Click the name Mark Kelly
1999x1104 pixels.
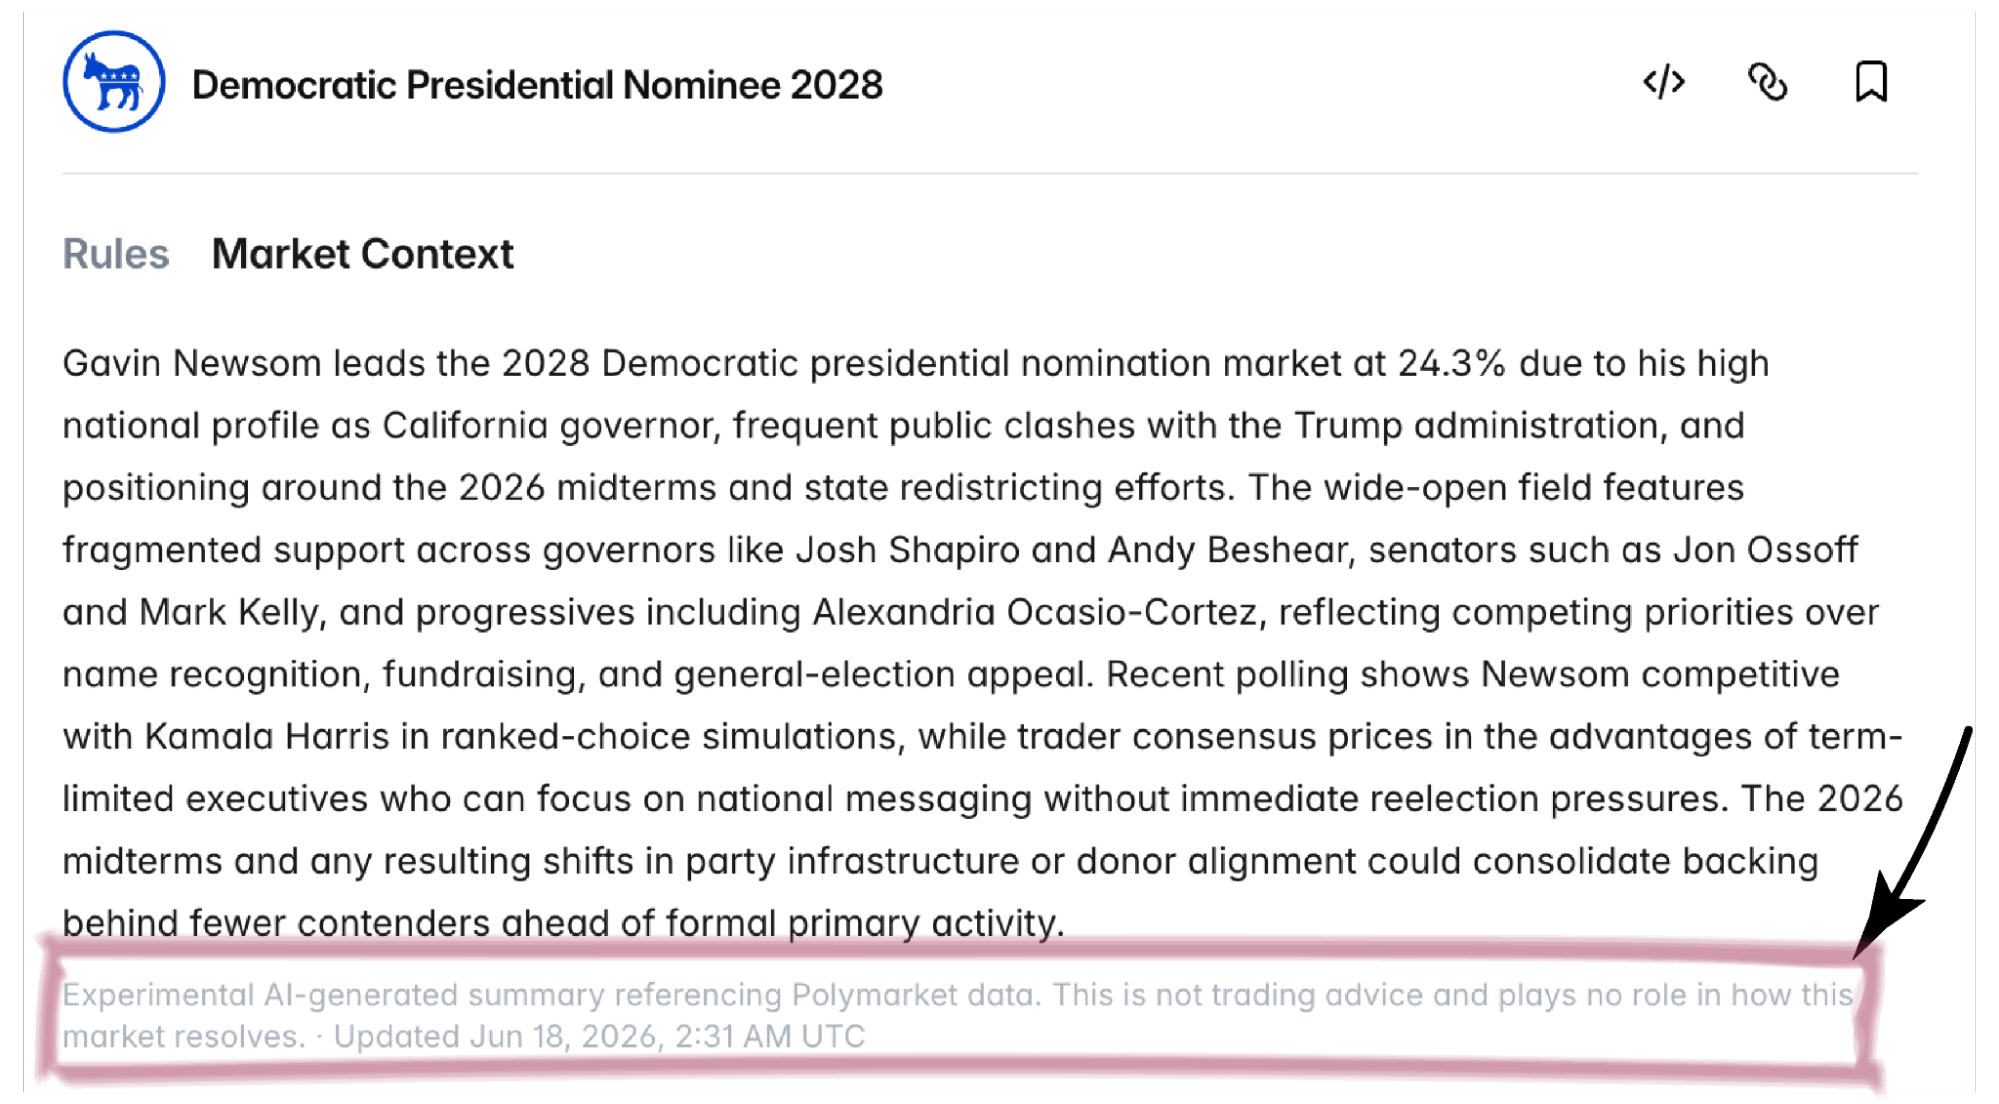click(231, 612)
